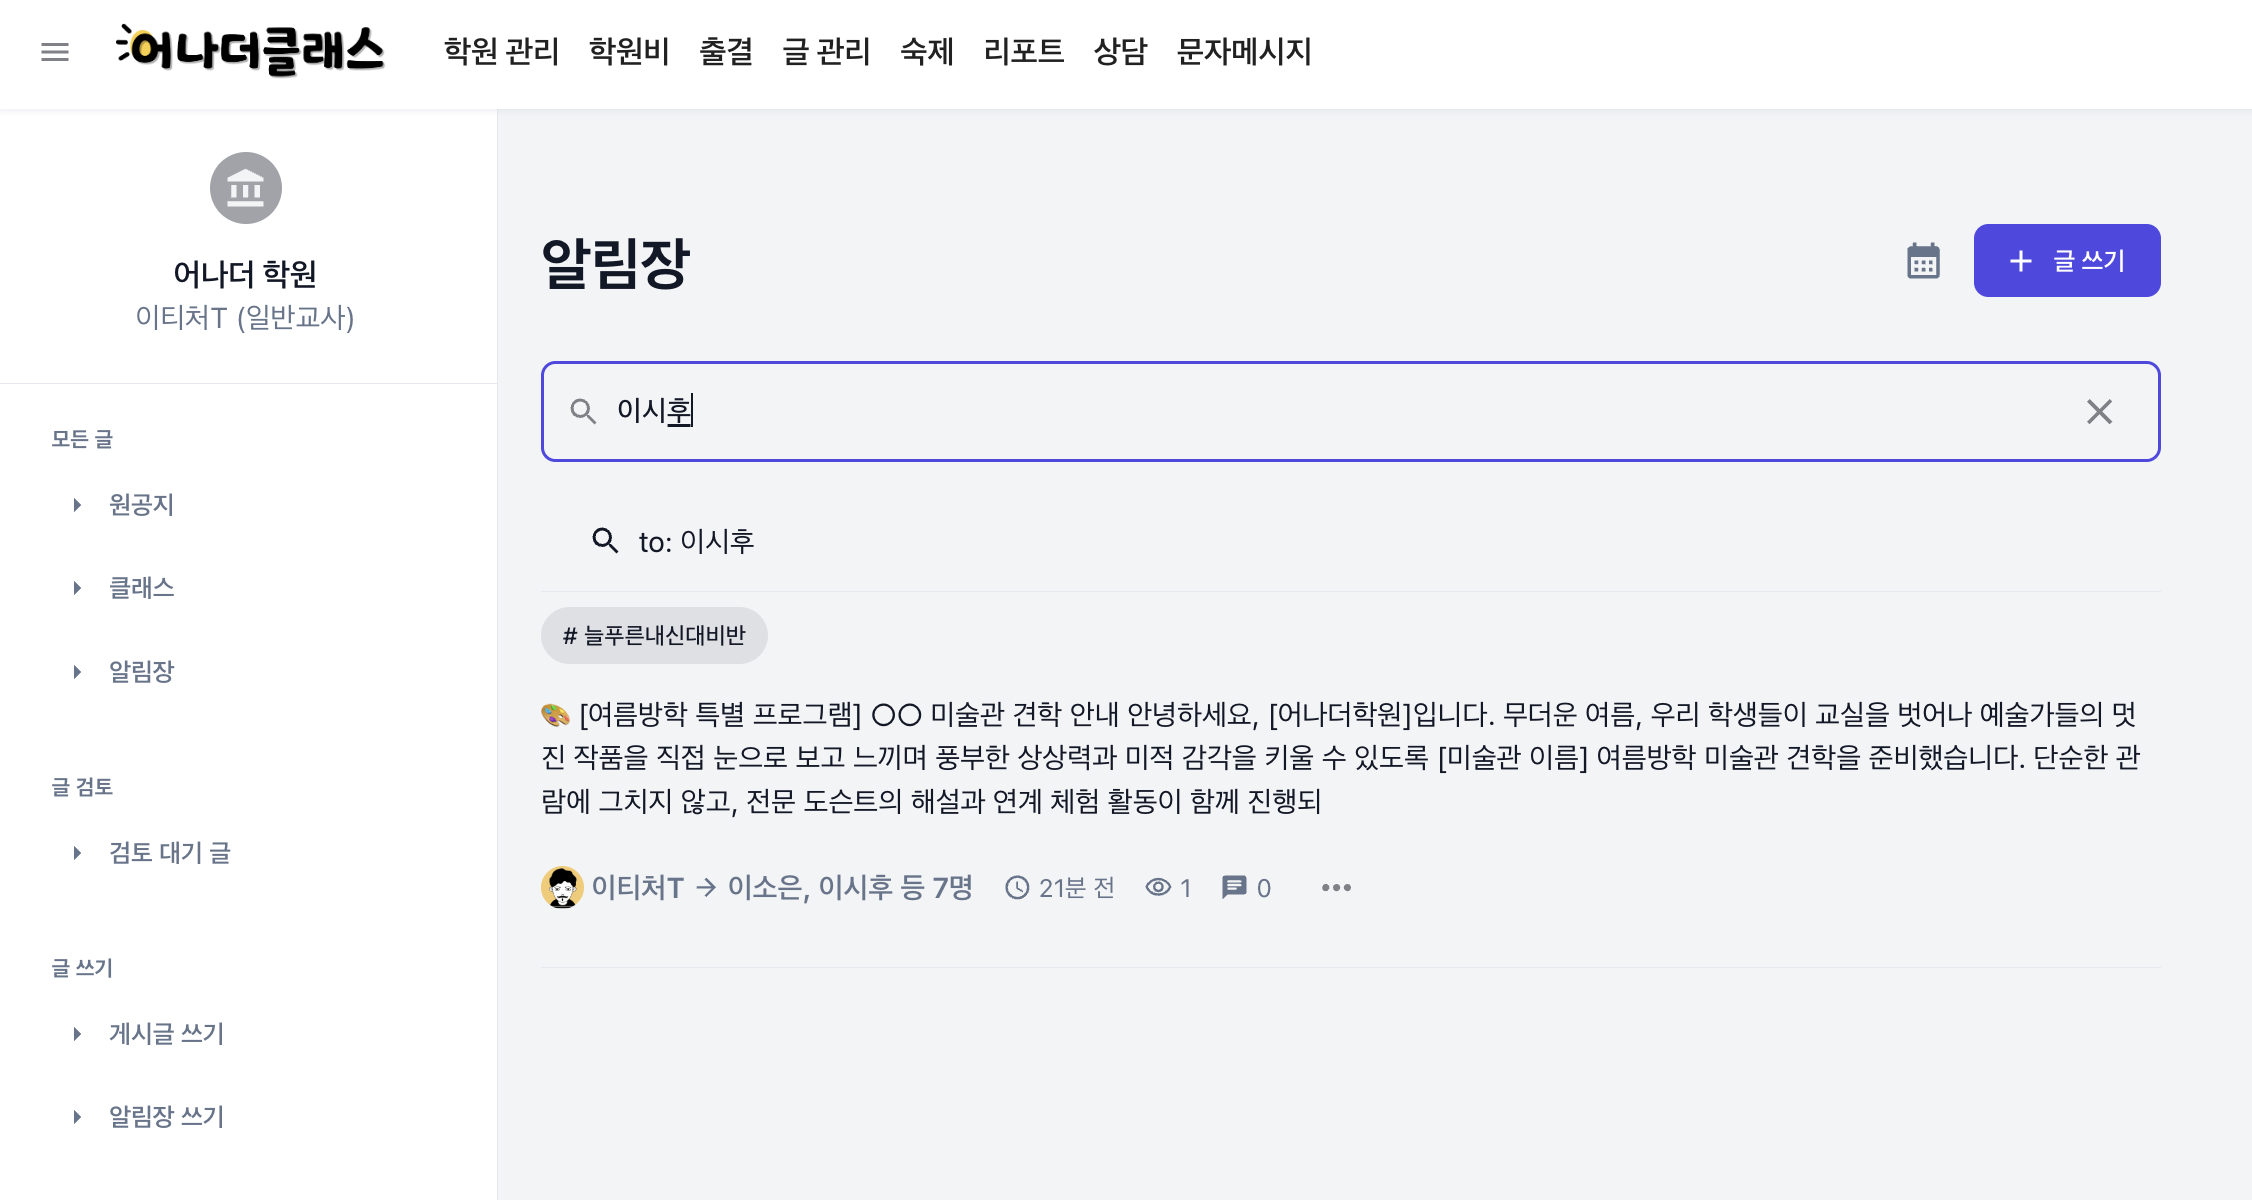Expand the 게시글 쓰기 arrow
The width and height of the screenshot is (2252, 1200).
[77, 1034]
